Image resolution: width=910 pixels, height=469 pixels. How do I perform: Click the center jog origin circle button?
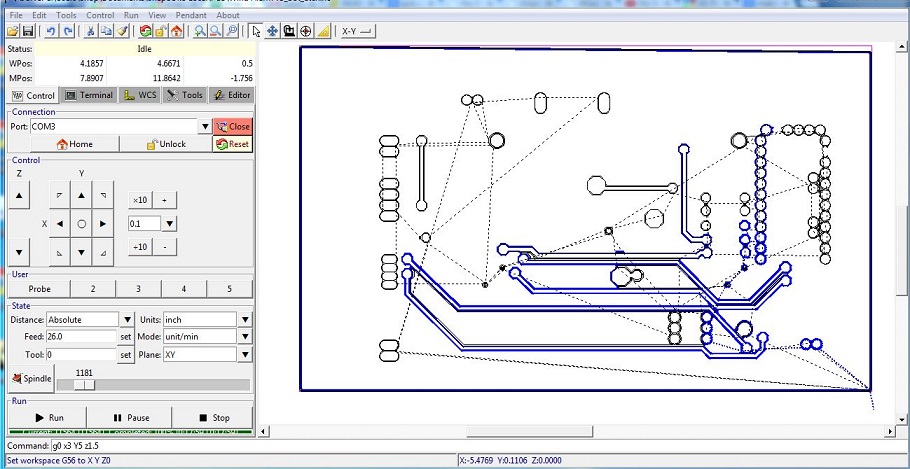tap(82, 223)
